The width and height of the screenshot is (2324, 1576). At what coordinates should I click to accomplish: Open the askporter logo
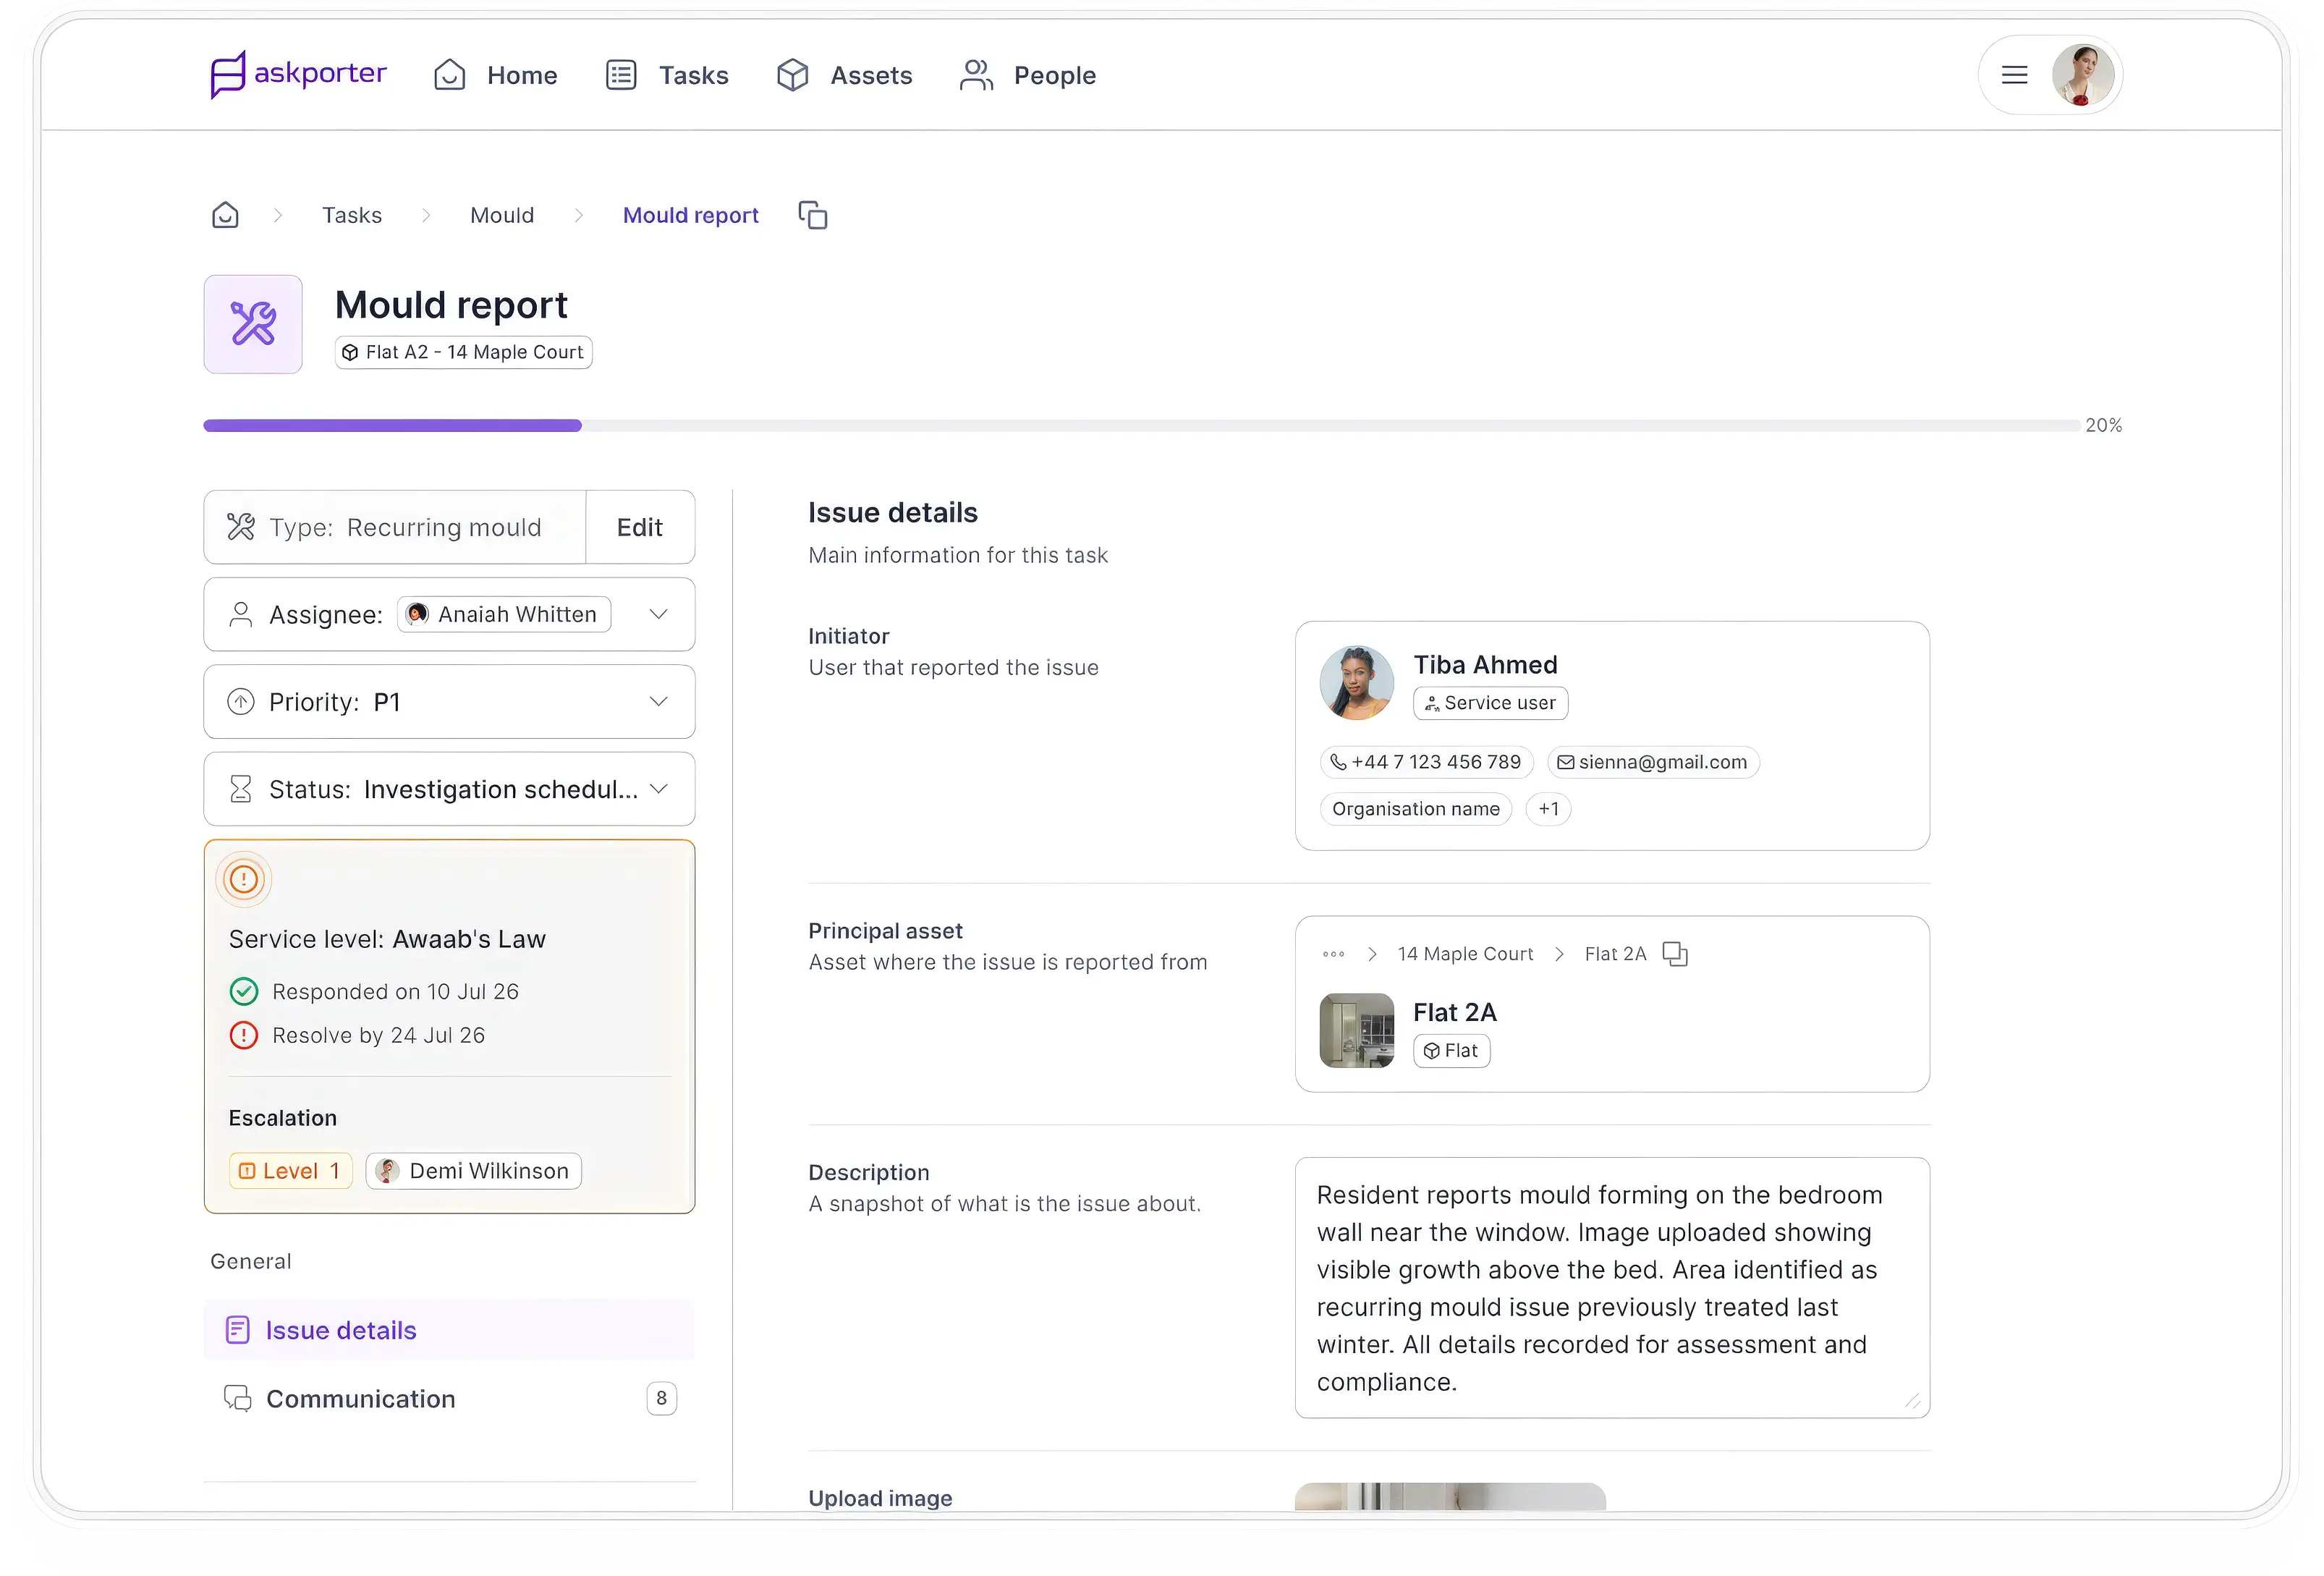tap(297, 74)
